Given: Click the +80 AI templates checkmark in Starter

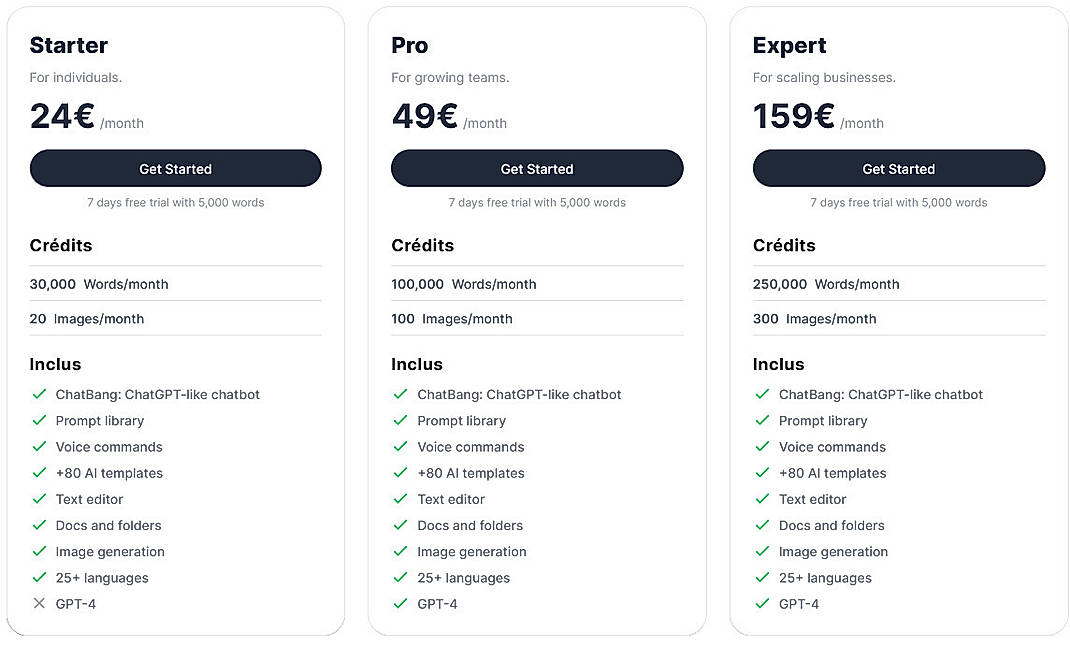Looking at the screenshot, I should [x=39, y=473].
